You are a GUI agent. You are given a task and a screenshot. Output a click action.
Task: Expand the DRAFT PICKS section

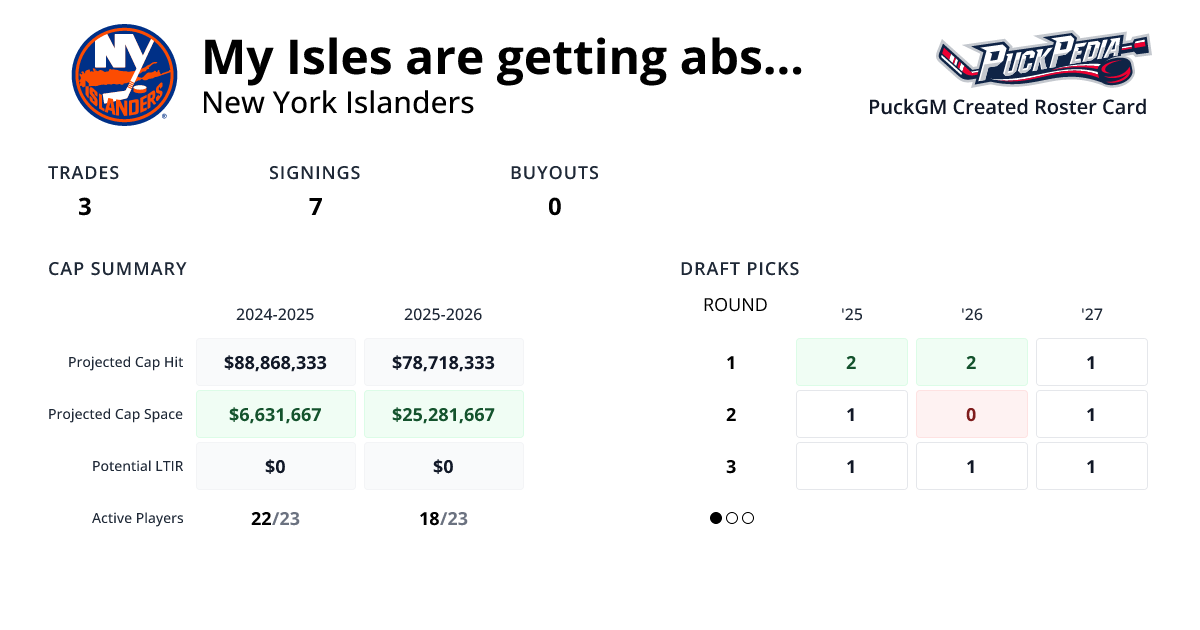739,268
